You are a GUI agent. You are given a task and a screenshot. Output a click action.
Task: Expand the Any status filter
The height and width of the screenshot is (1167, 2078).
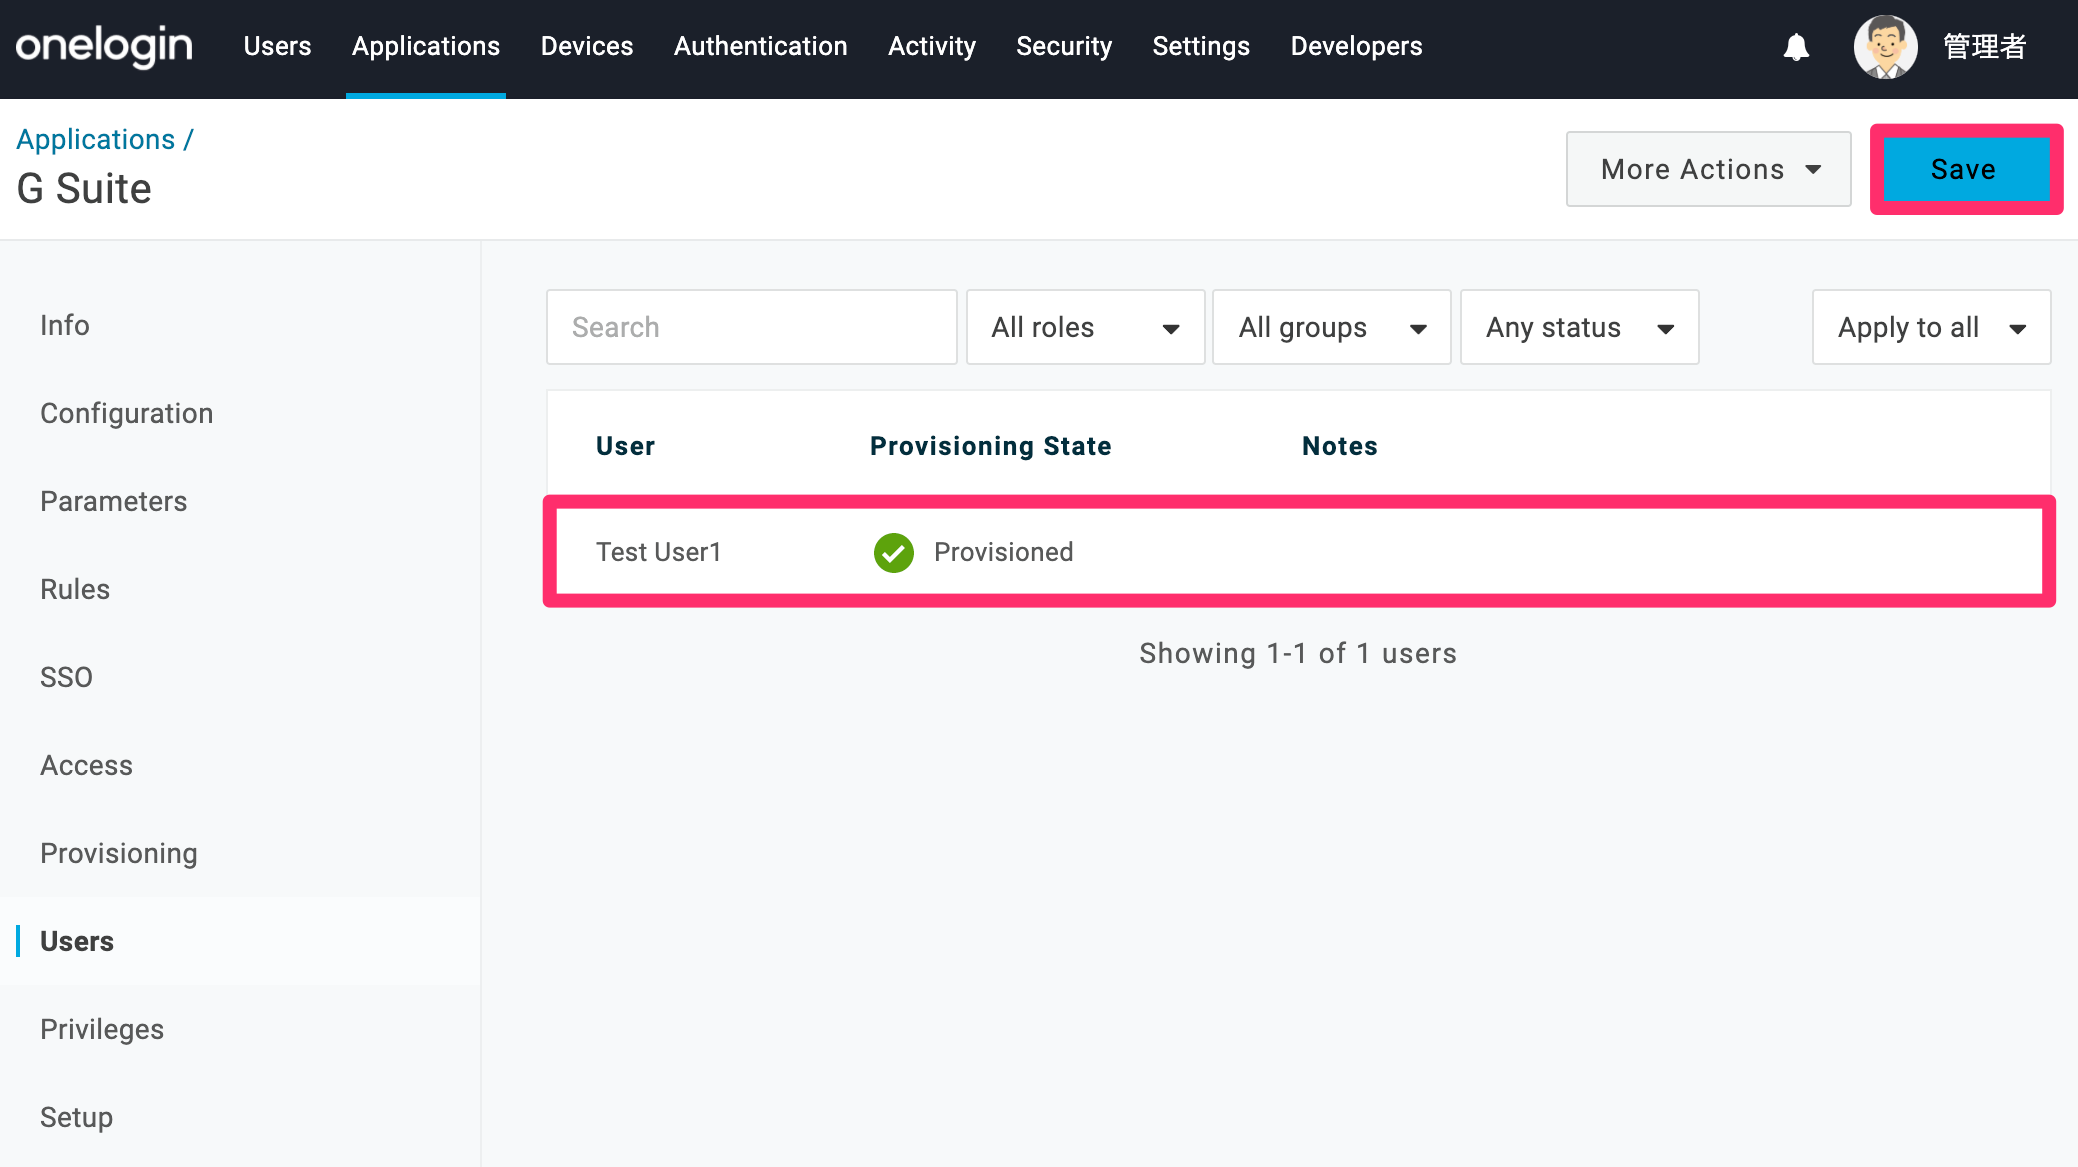[1579, 327]
